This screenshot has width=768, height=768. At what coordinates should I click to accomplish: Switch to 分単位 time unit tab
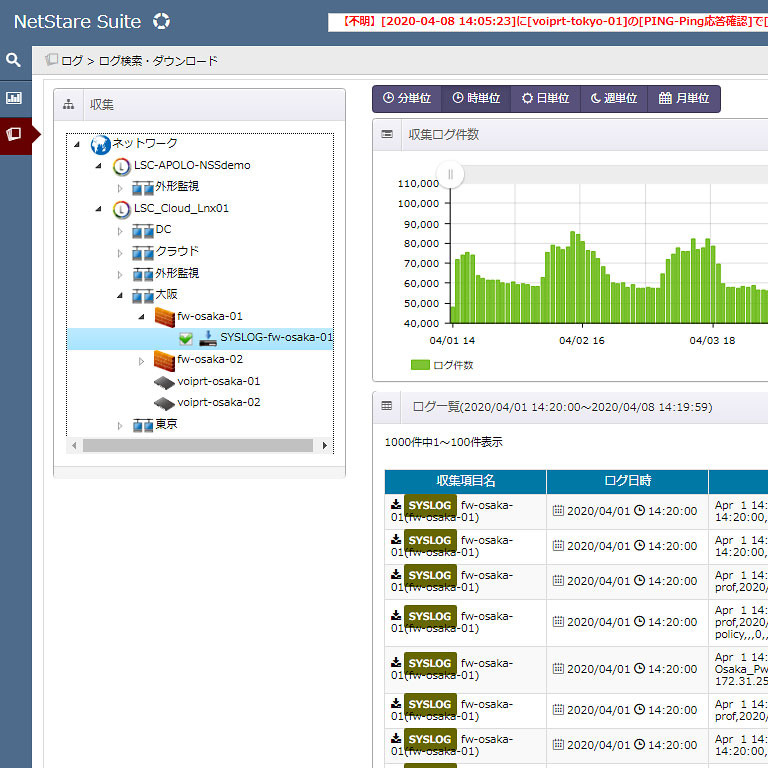point(407,98)
